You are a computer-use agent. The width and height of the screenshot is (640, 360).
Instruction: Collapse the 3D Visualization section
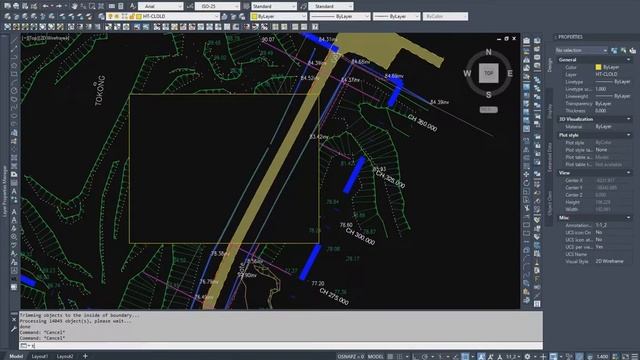pyautogui.click(x=629, y=119)
